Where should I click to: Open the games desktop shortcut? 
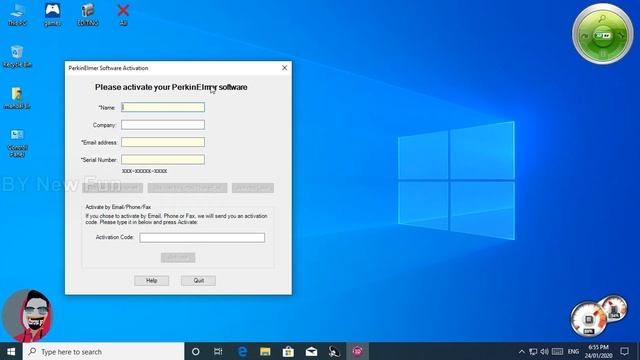click(x=52, y=14)
